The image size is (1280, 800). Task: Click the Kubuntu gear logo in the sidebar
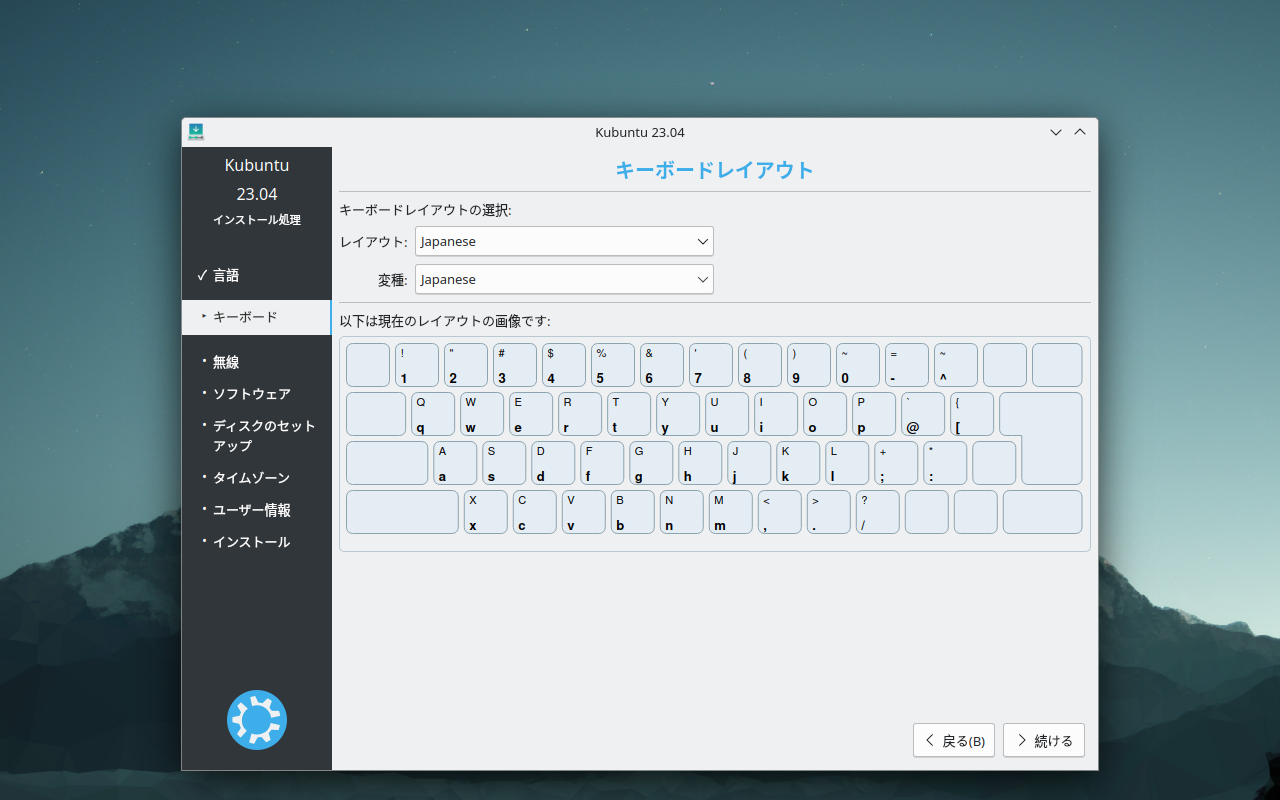click(257, 720)
